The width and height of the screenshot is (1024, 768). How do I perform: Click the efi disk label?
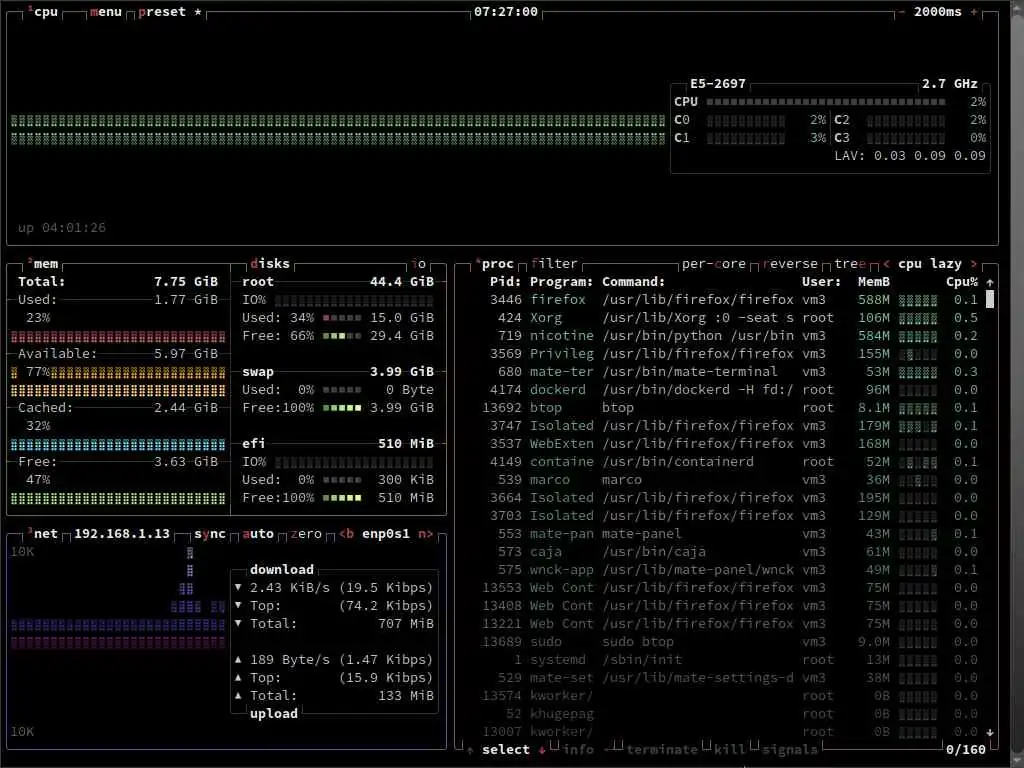point(254,443)
